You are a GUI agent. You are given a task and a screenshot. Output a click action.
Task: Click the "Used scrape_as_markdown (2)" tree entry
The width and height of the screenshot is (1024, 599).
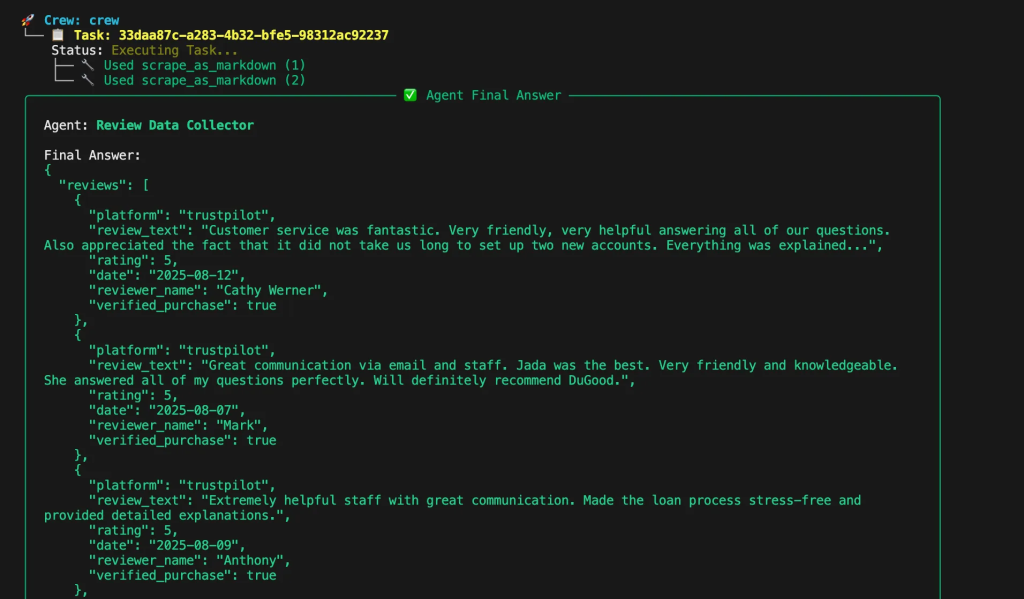coord(204,80)
